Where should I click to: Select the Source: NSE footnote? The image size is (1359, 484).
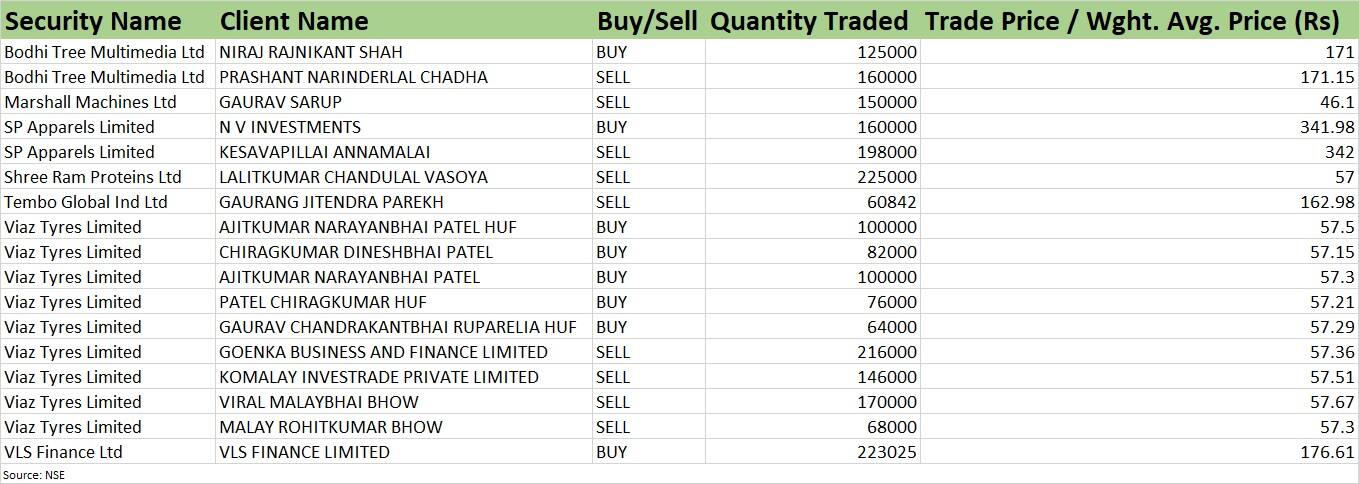click(34, 475)
